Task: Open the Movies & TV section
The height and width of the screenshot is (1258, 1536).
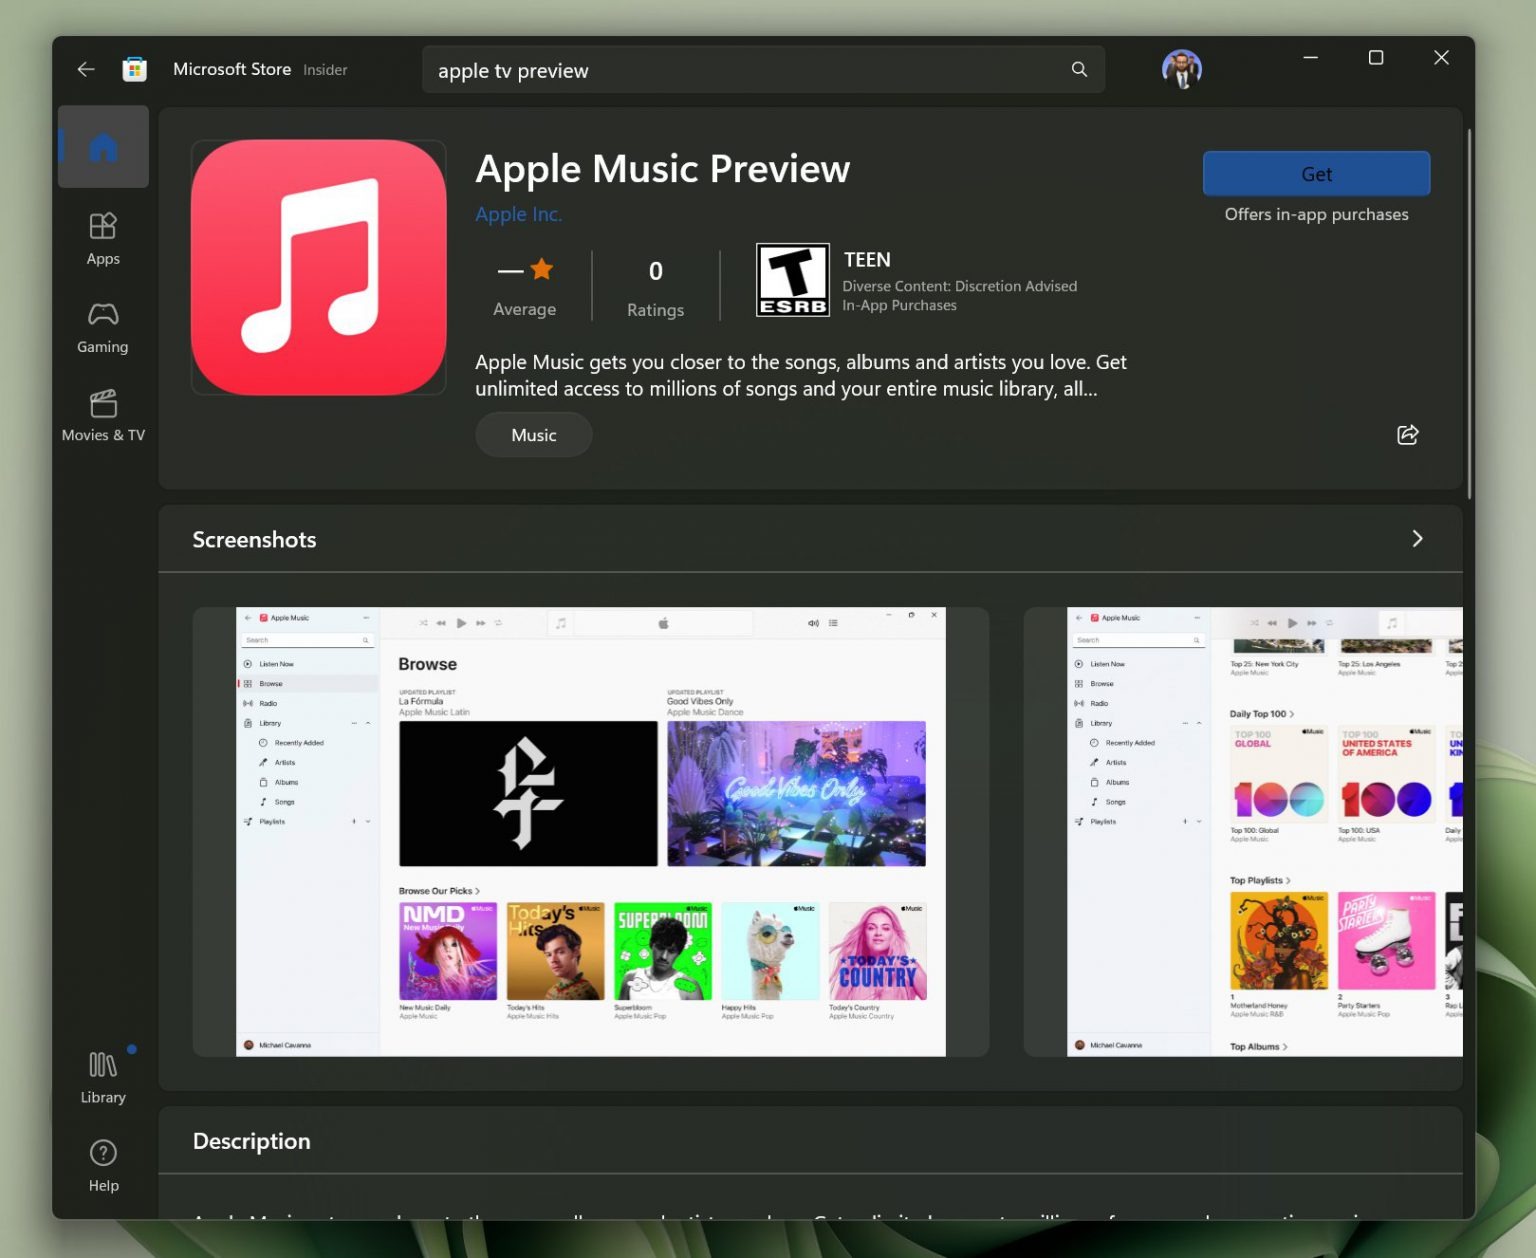Action: 103,415
